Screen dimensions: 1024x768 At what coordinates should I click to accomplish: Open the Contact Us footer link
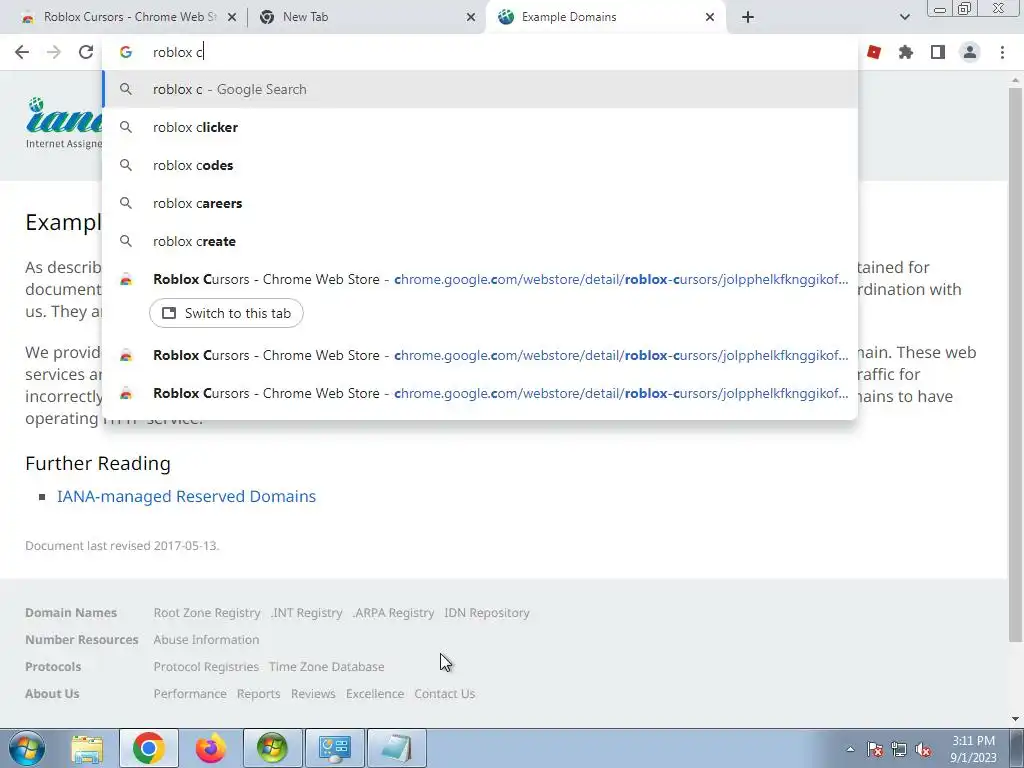445,694
